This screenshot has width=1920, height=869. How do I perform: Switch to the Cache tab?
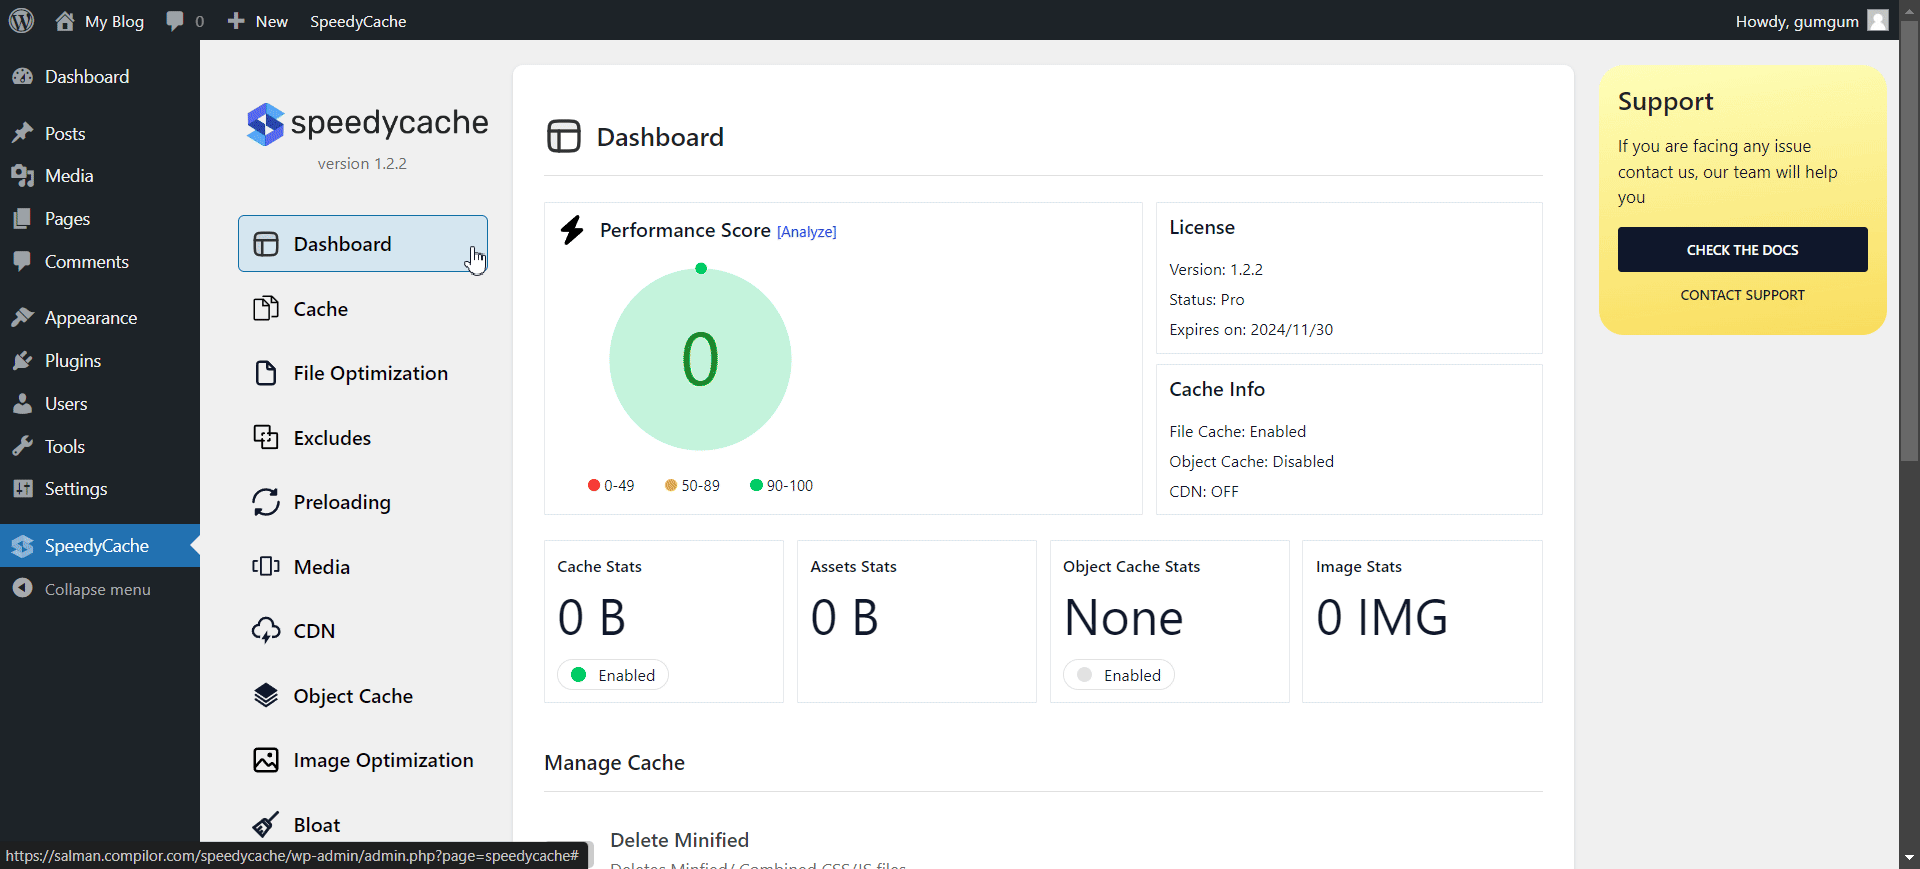362,309
